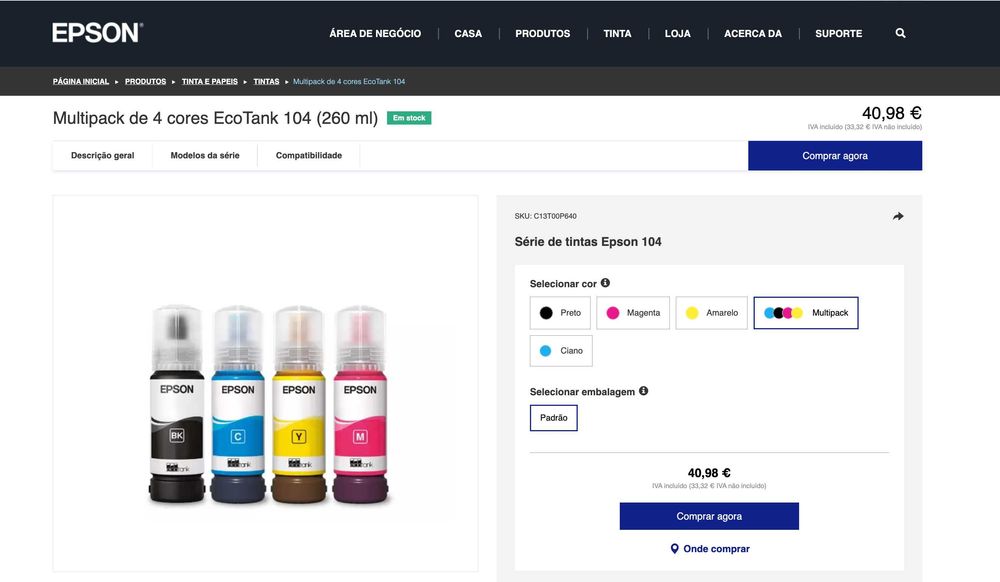Screen dimensions: 1000x582
Task: Click the share arrow icon
Action: (x=898, y=216)
